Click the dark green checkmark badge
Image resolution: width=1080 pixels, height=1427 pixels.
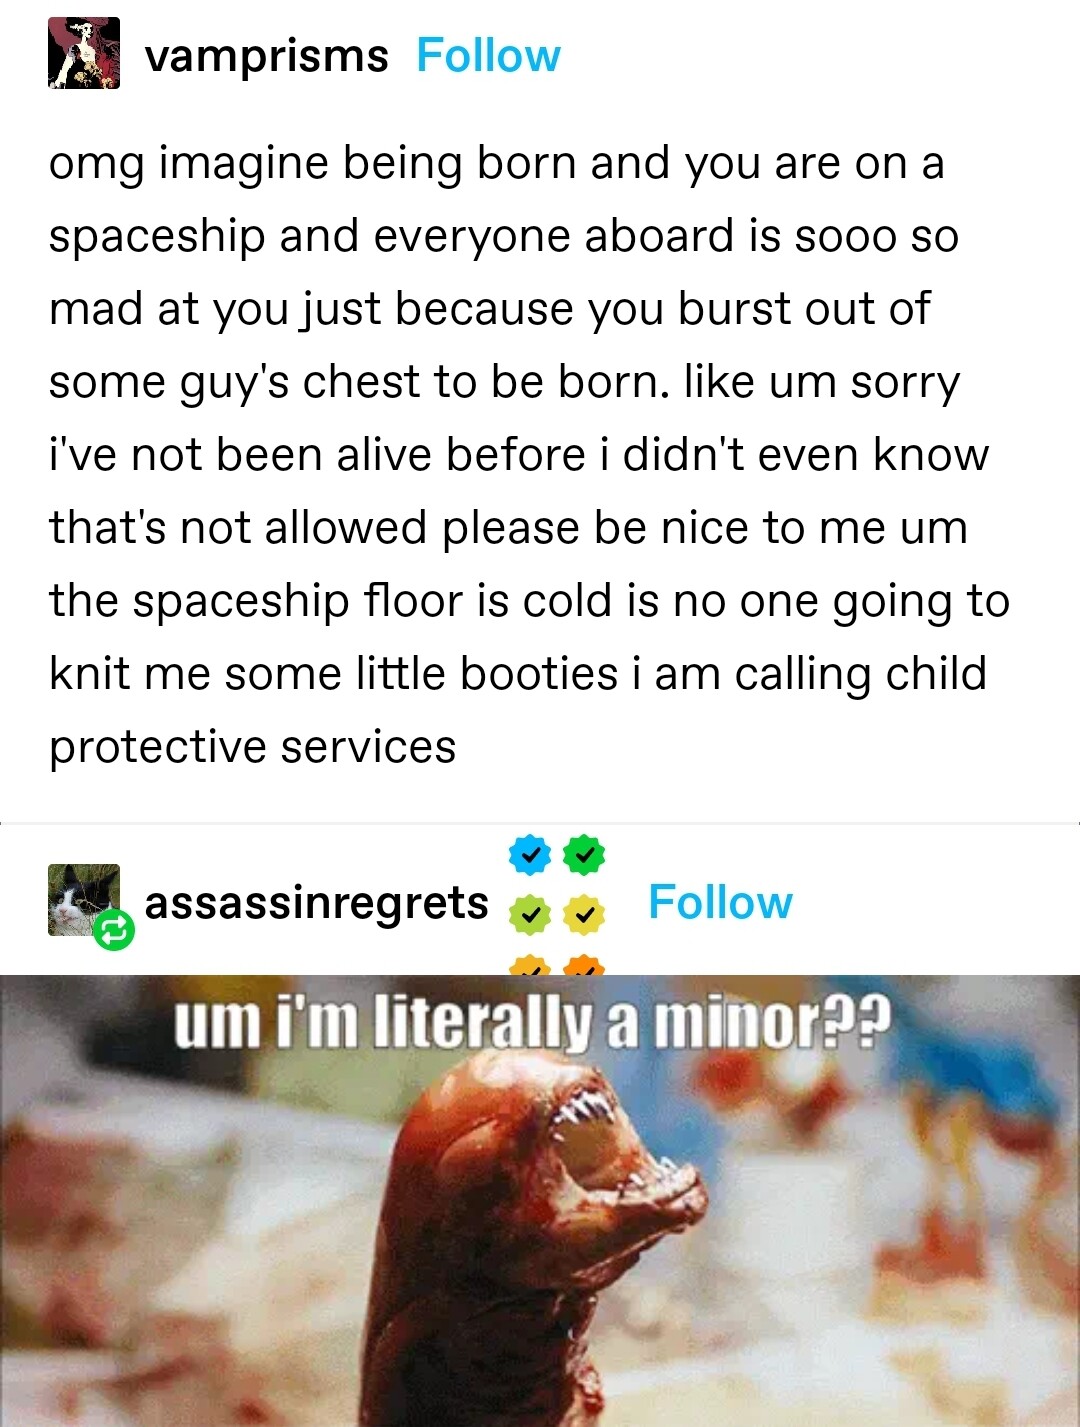[584, 855]
